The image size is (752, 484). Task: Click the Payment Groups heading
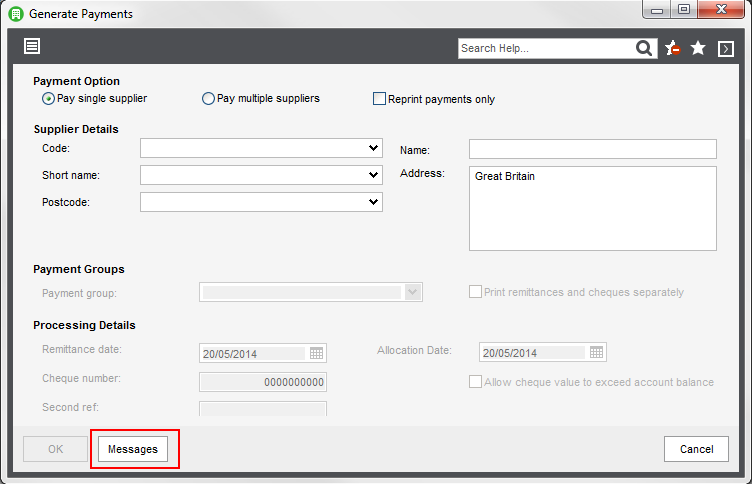point(79,269)
